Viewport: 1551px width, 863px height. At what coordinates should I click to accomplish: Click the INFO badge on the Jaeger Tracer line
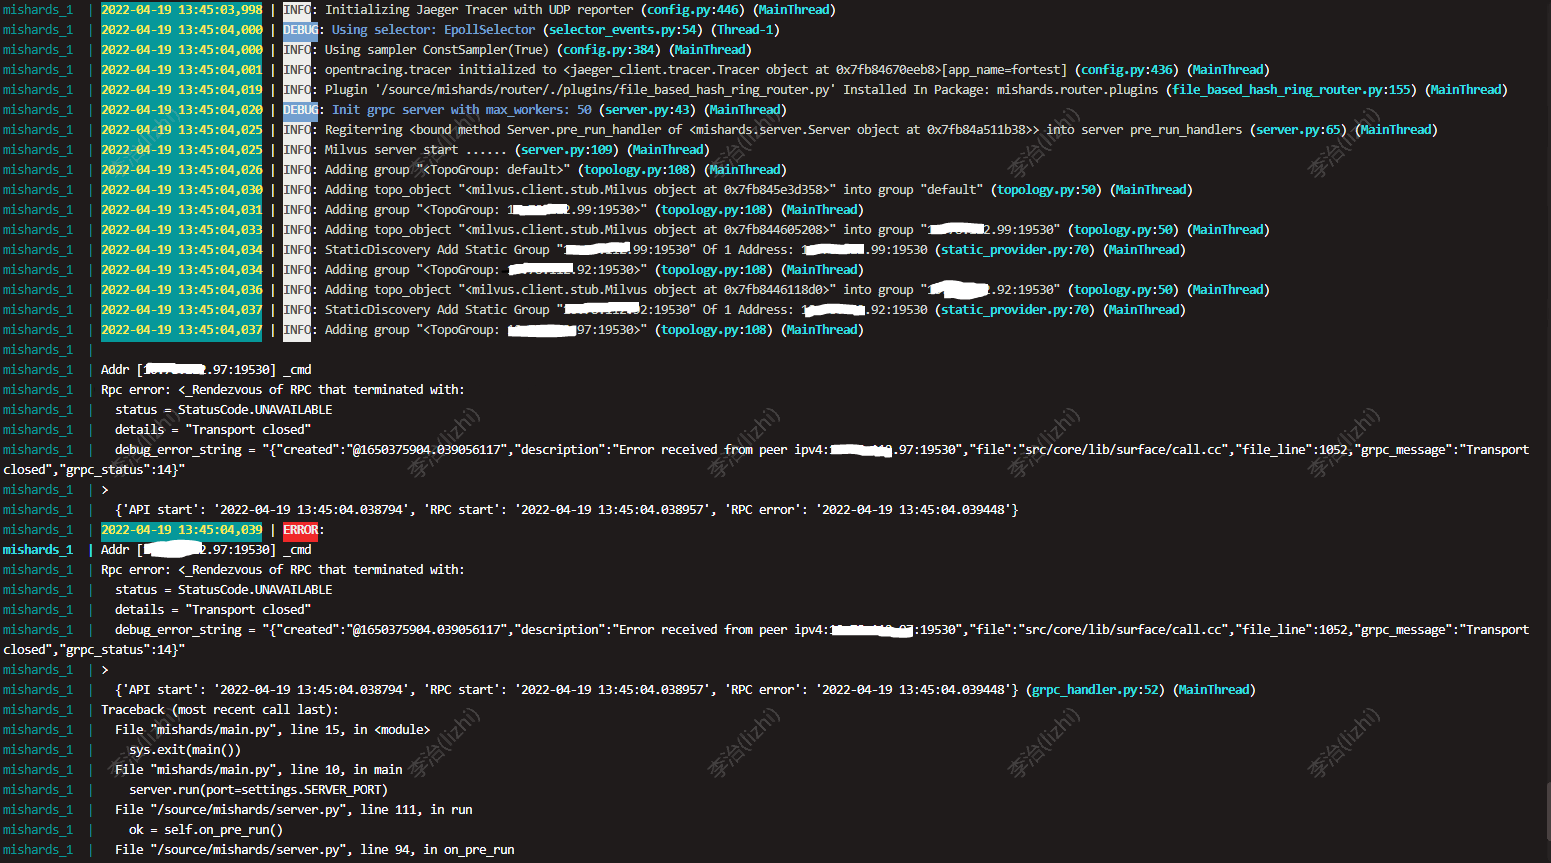point(296,9)
